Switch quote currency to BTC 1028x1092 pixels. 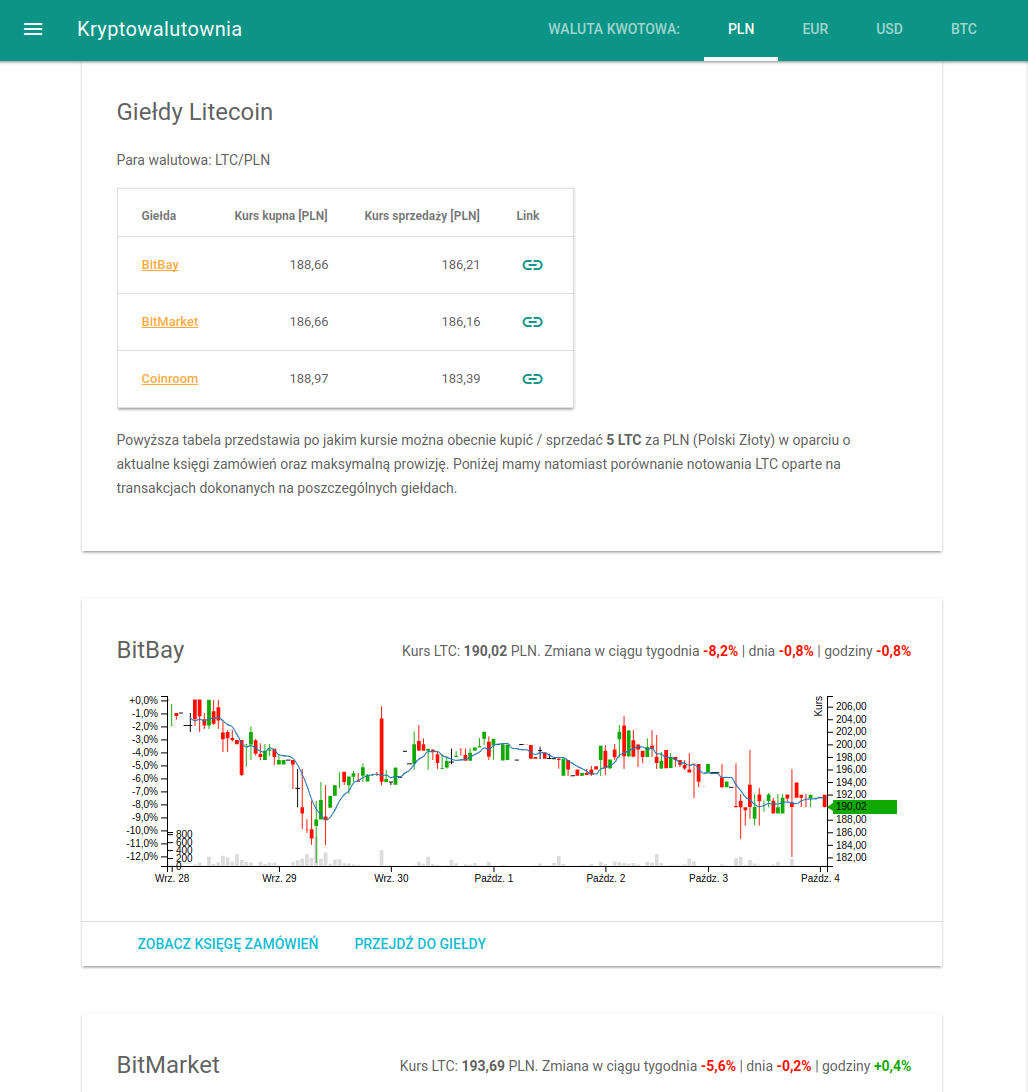[963, 29]
